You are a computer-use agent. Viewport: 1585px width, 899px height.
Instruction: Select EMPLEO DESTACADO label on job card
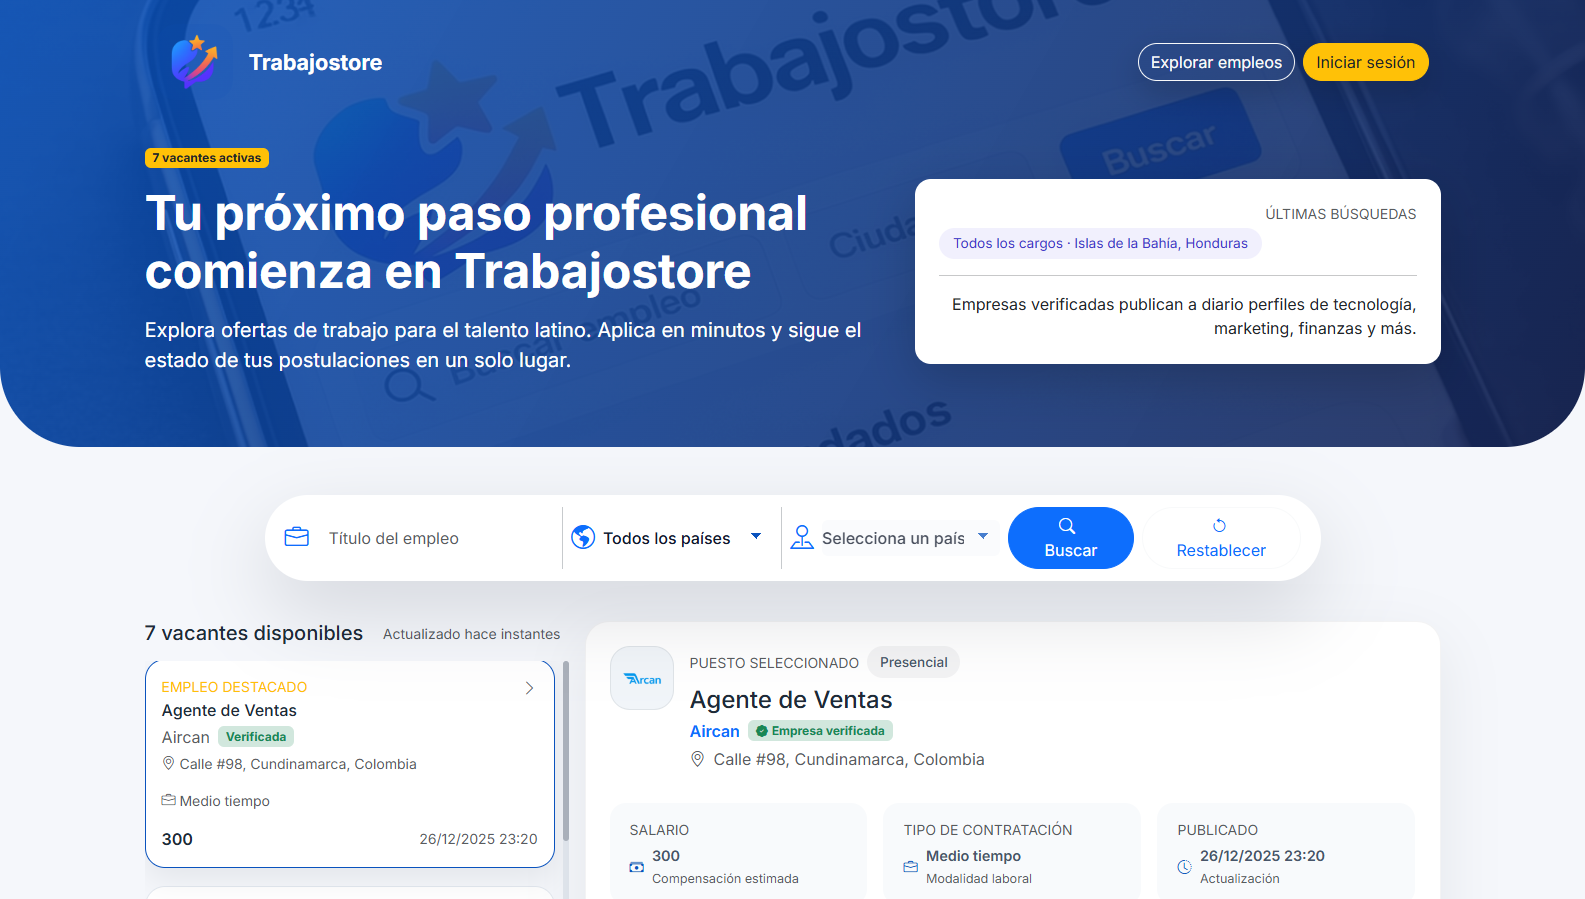point(234,687)
